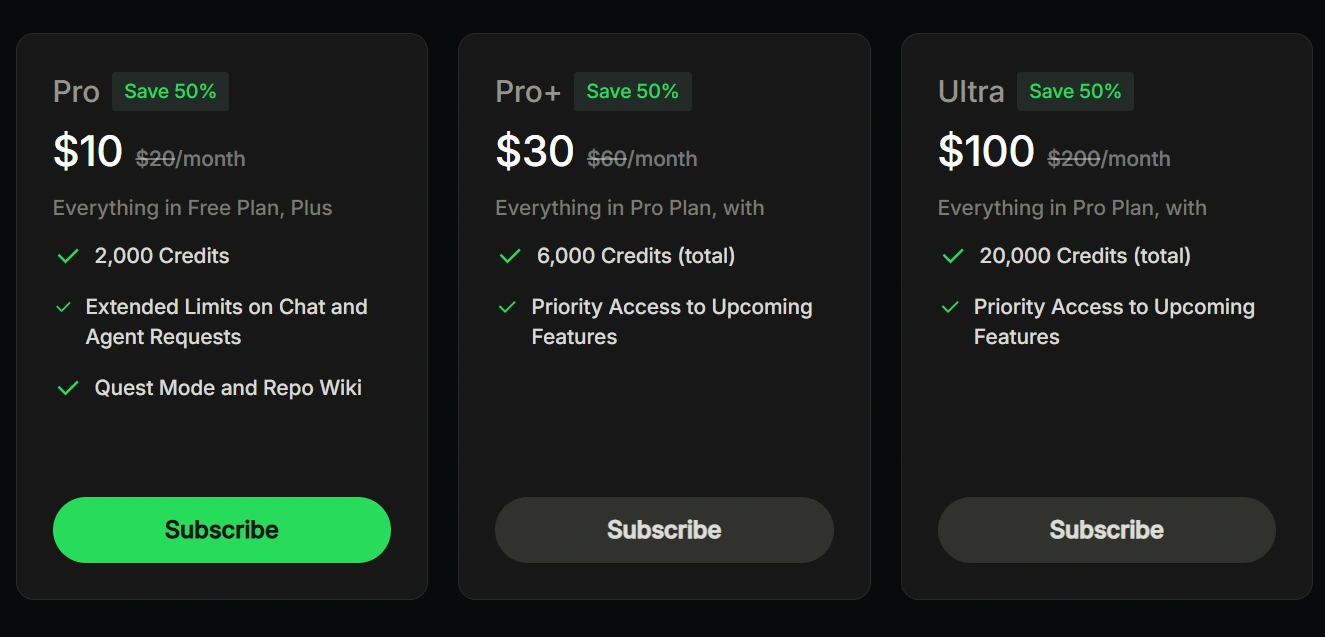Click the $100 price on Ultra card
This screenshot has width=1325, height=637.
(x=986, y=152)
